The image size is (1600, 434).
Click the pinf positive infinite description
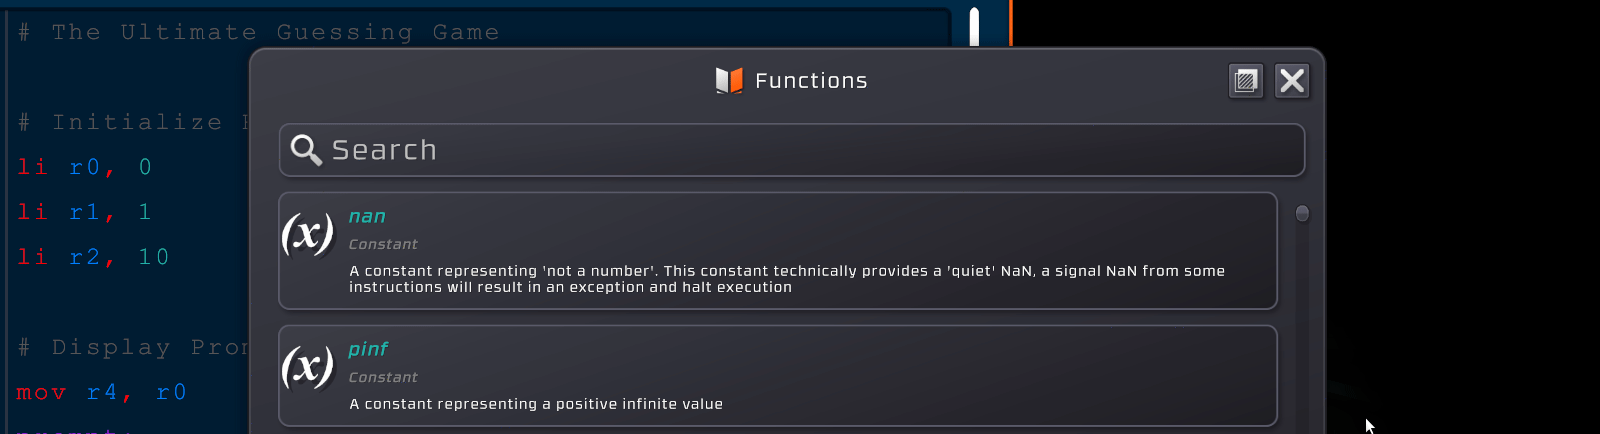(x=536, y=404)
